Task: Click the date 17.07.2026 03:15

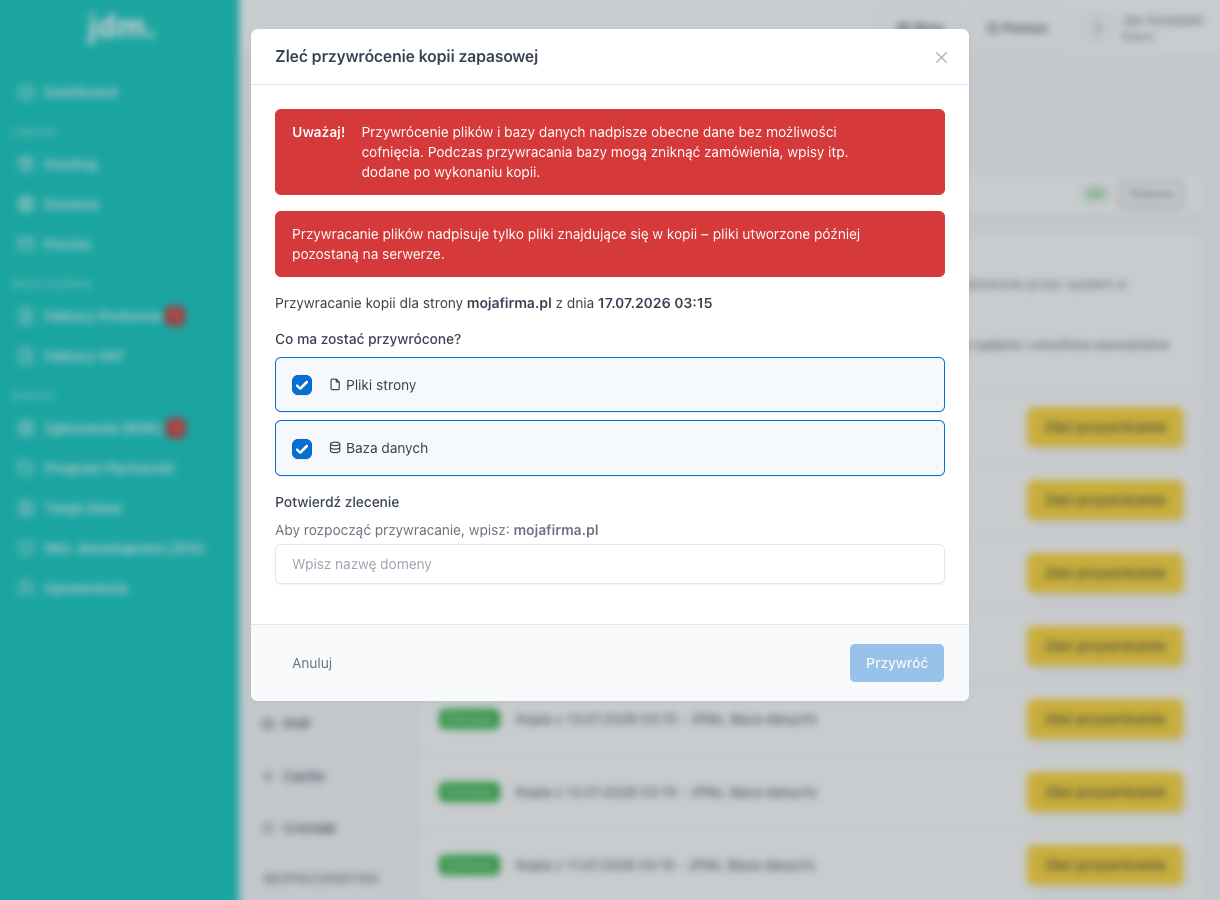Action: click(x=655, y=303)
